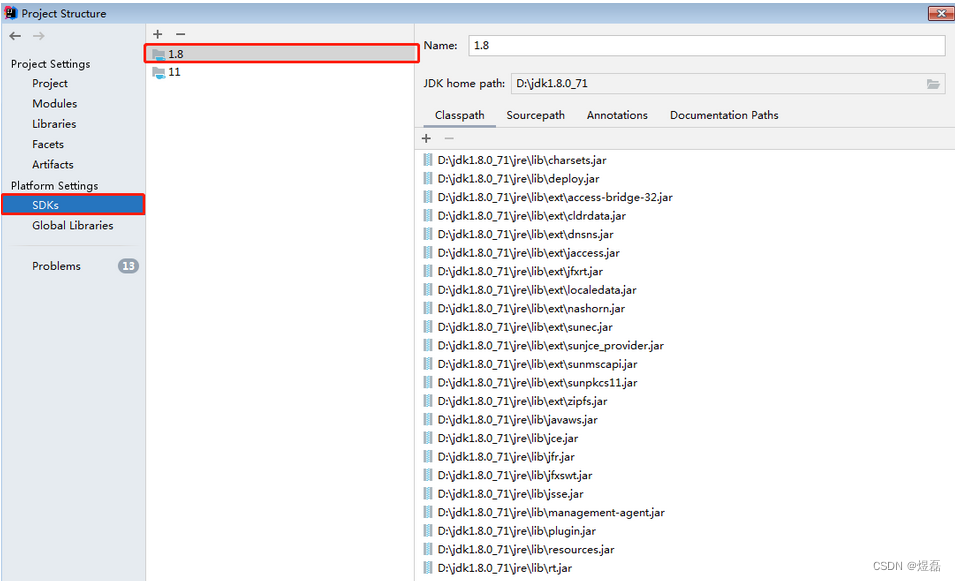Browse JDK home path via the folder icon

[x=934, y=84]
